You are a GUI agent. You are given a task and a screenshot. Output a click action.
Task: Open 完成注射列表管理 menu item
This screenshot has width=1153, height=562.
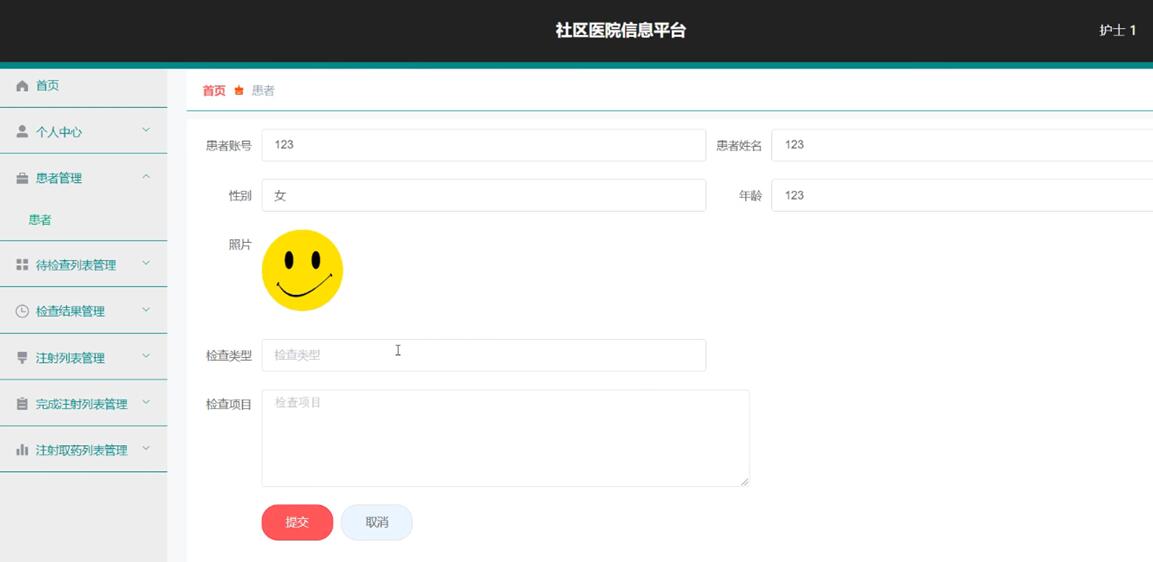83,404
